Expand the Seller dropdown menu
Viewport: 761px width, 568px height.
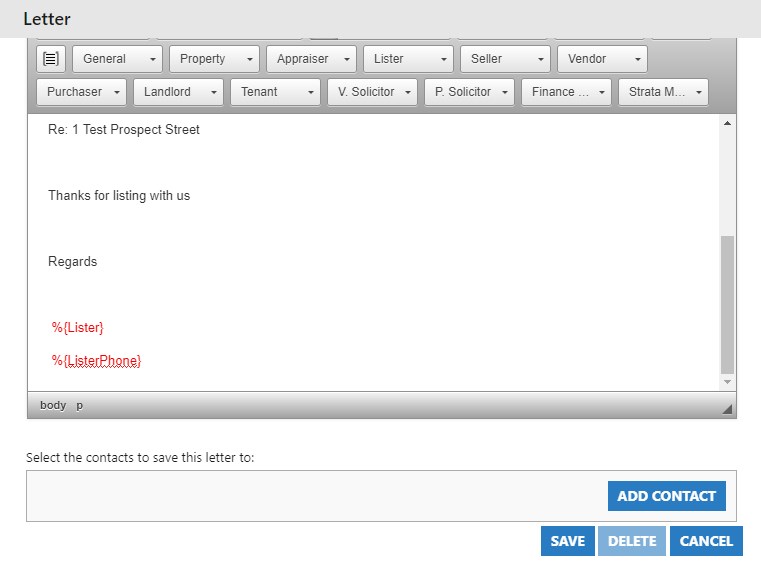[x=505, y=59]
